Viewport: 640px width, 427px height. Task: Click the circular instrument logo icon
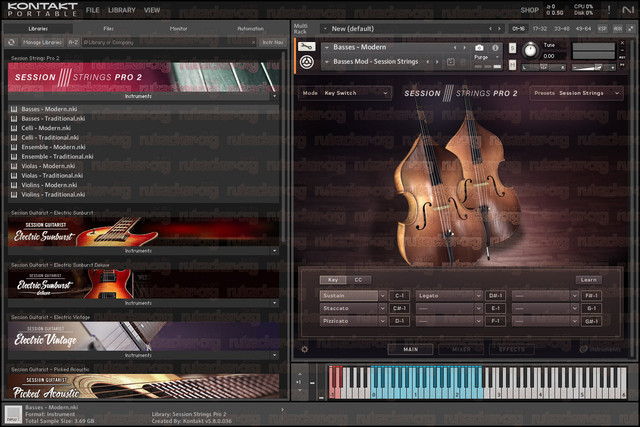[x=307, y=62]
